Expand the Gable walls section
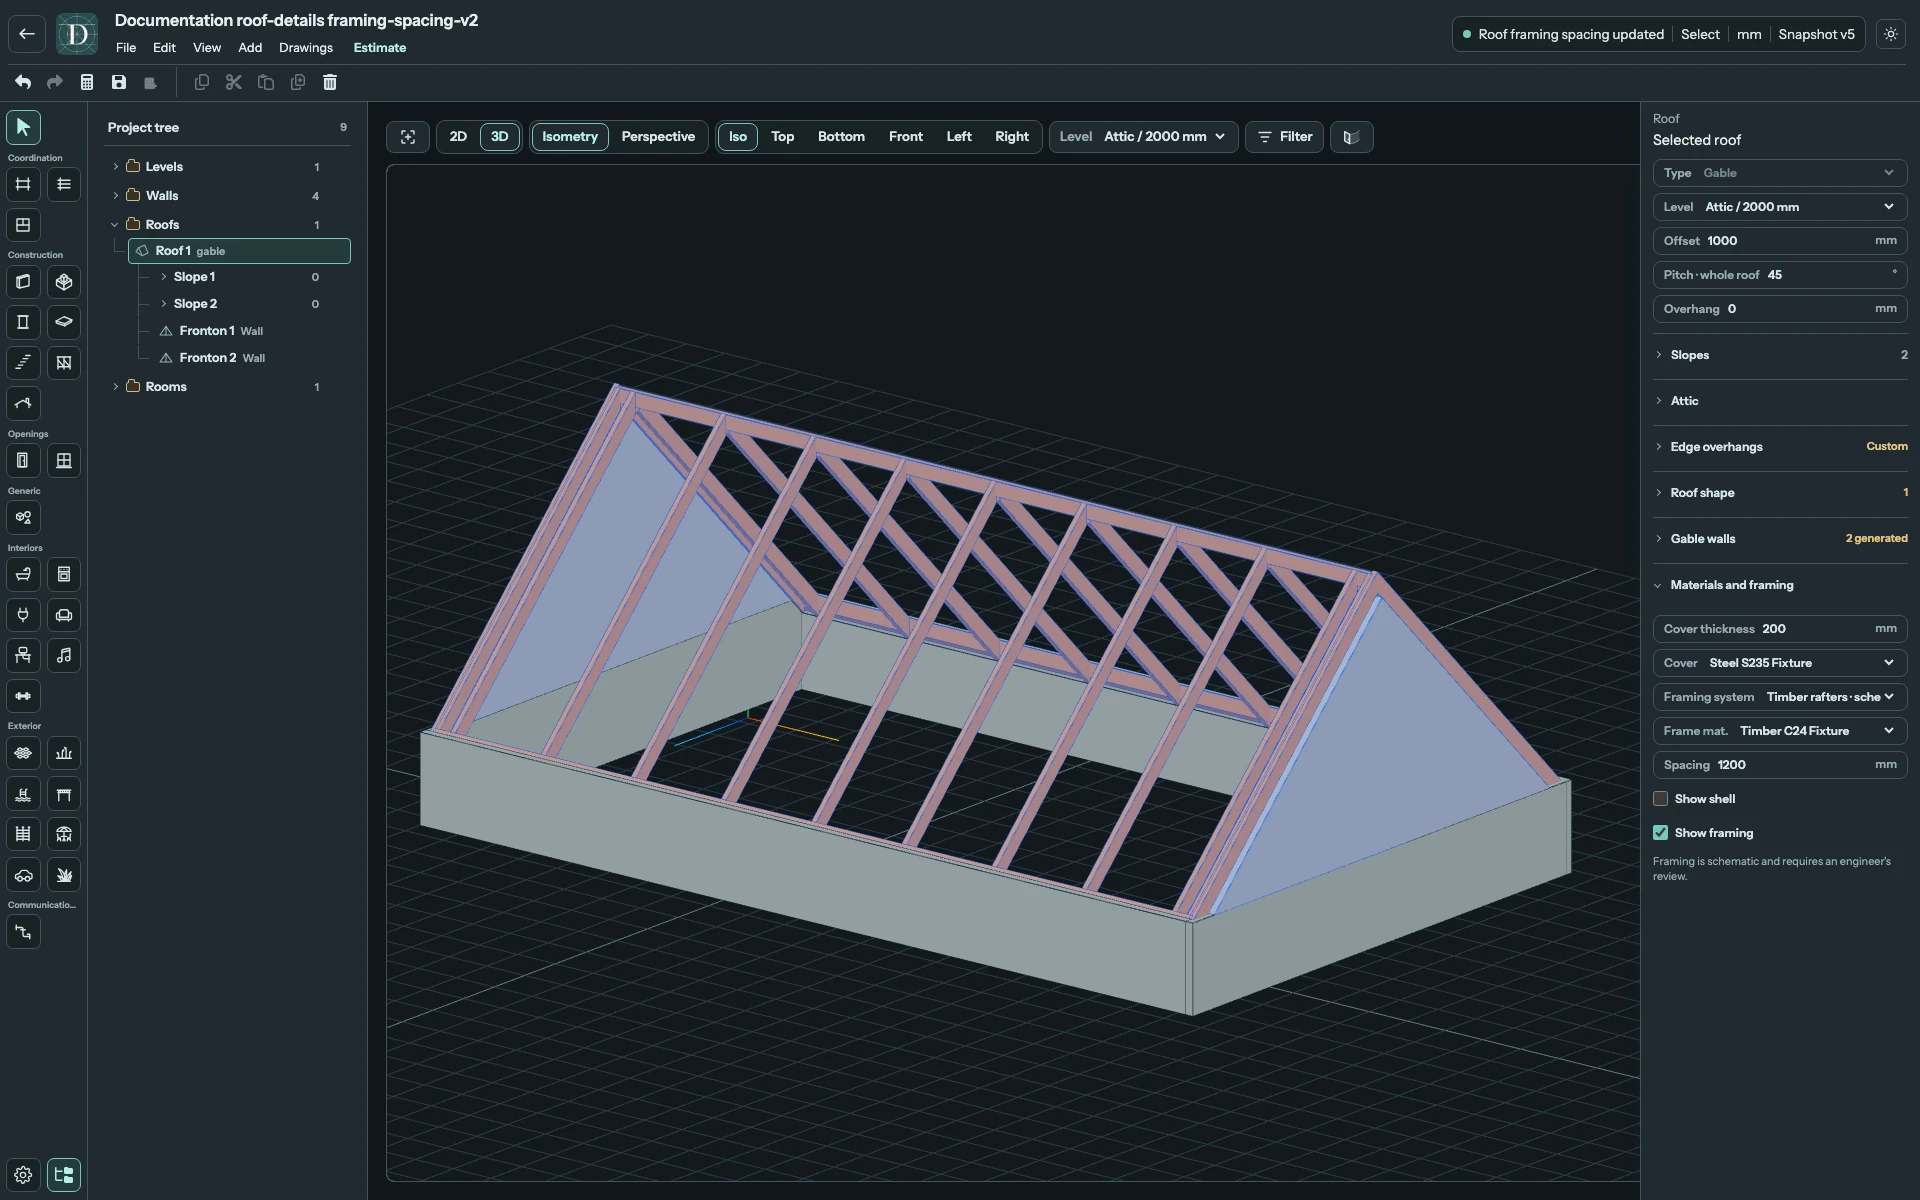This screenshot has width=1920, height=1200. pos(1780,539)
